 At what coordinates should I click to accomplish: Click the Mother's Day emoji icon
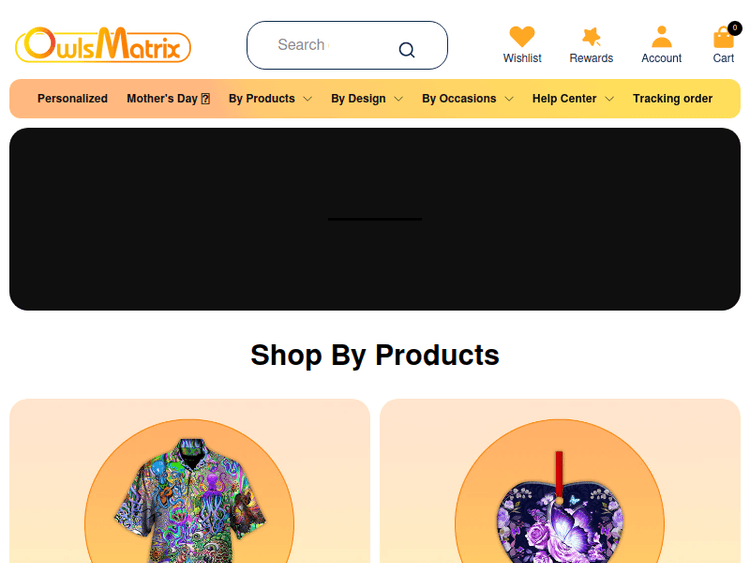coord(206,99)
